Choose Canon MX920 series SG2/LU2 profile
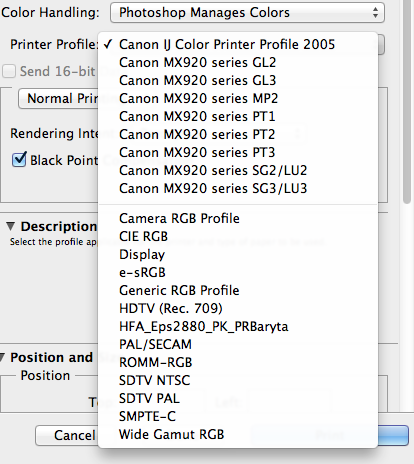 click(x=238, y=170)
